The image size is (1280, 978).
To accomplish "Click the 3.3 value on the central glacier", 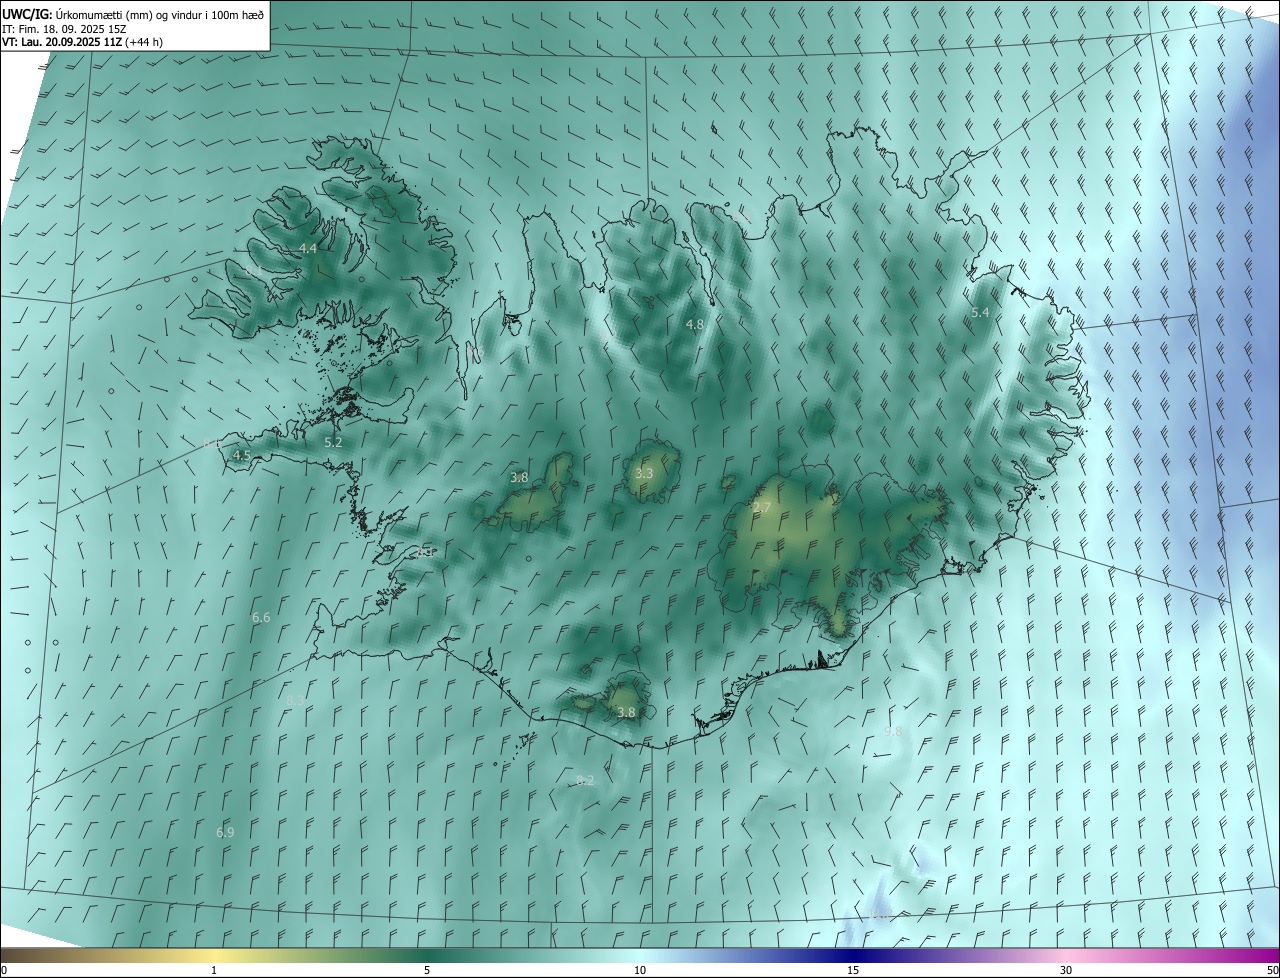I will [644, 473].
